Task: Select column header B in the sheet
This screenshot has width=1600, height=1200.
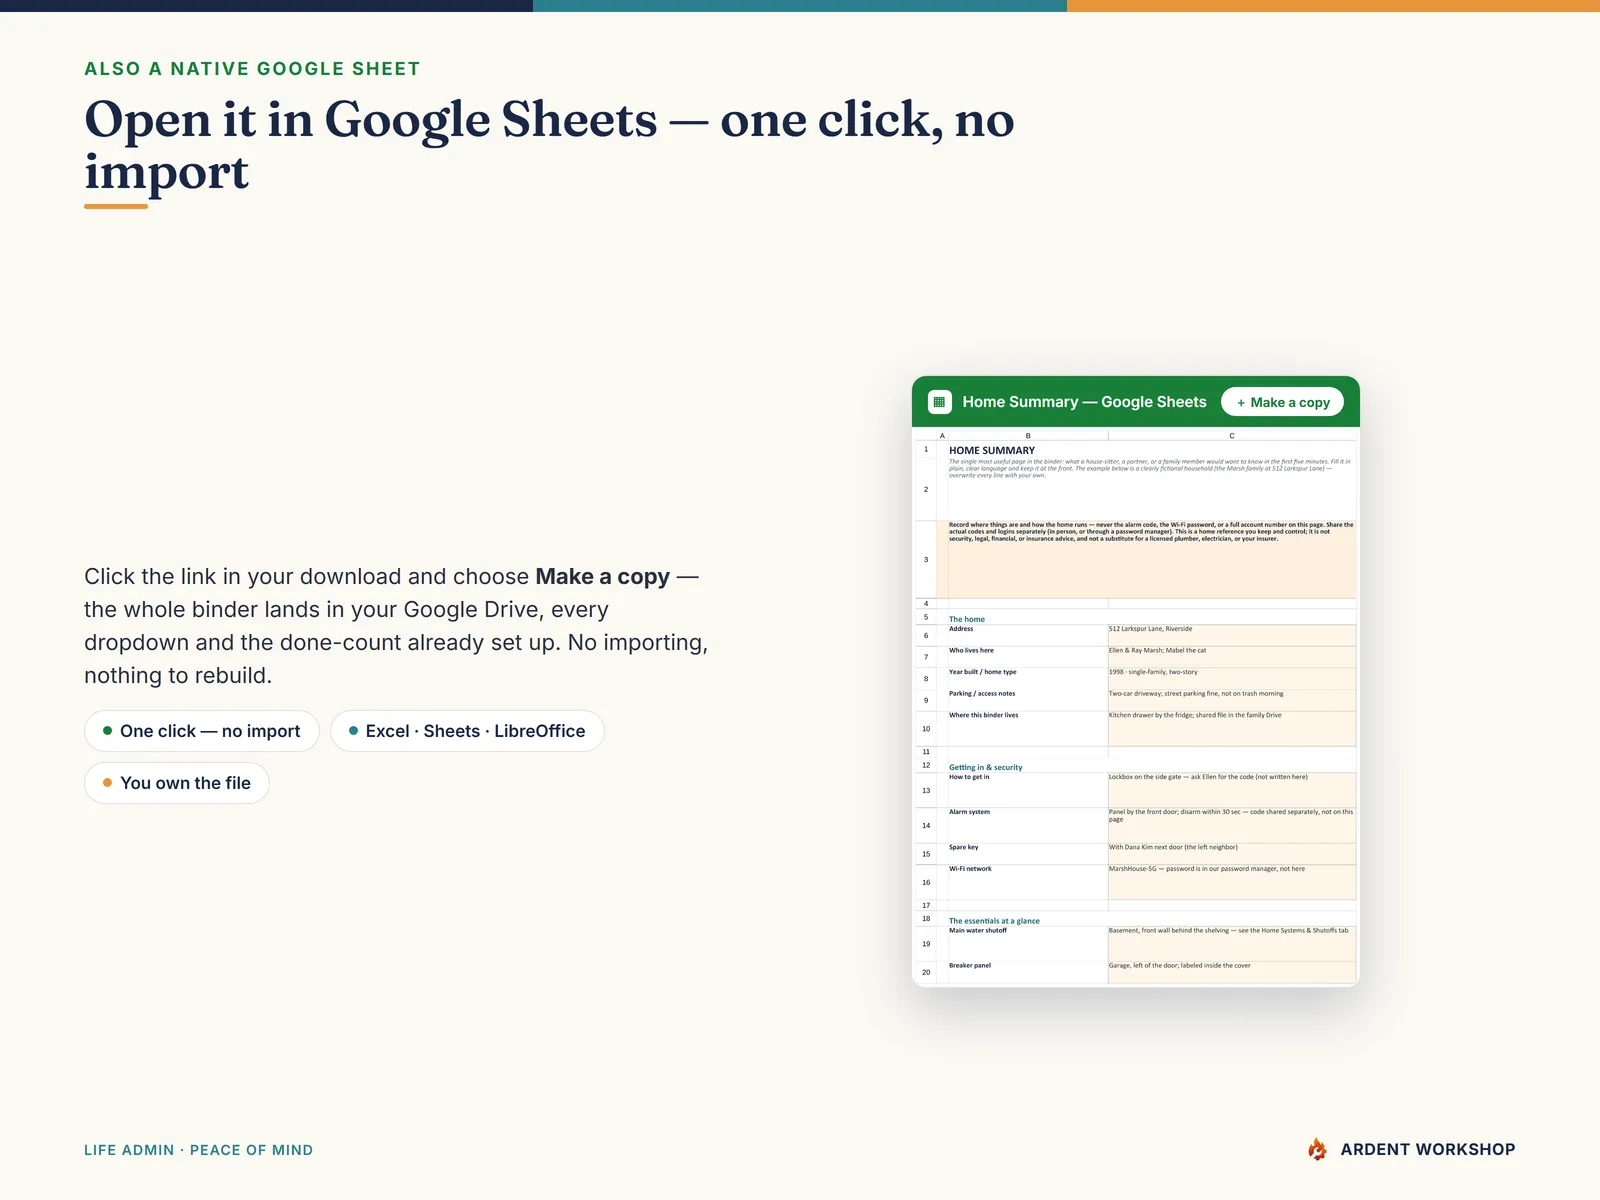Action: pyautogui.click(x=1028, y=436)
